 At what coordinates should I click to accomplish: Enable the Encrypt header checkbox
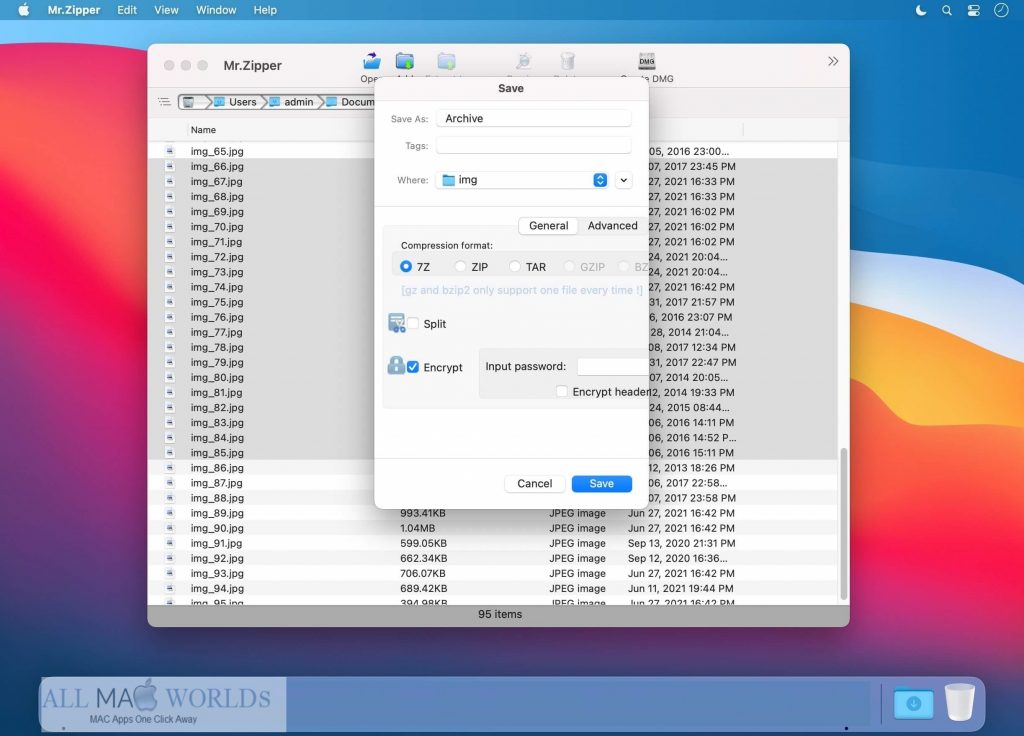click(x=562, y=391)
